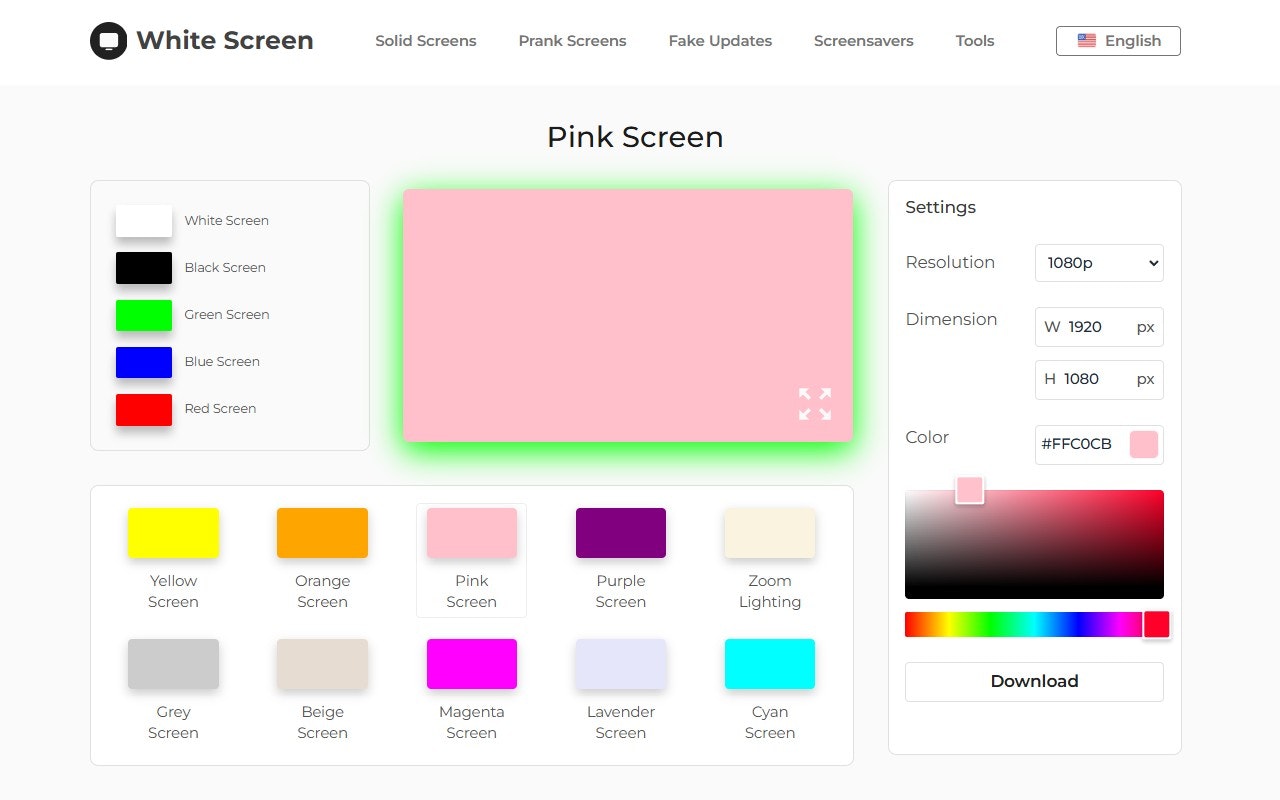Click the Pink Screen page heading
The image size is (1280, 800).
635,137
